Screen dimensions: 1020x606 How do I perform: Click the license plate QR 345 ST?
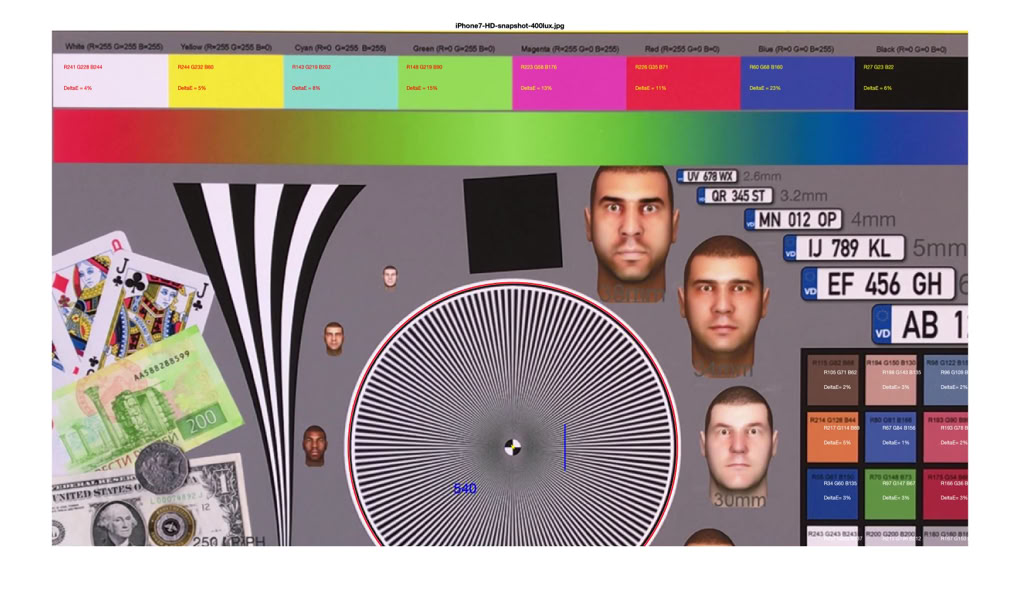[x=735, y=196]
